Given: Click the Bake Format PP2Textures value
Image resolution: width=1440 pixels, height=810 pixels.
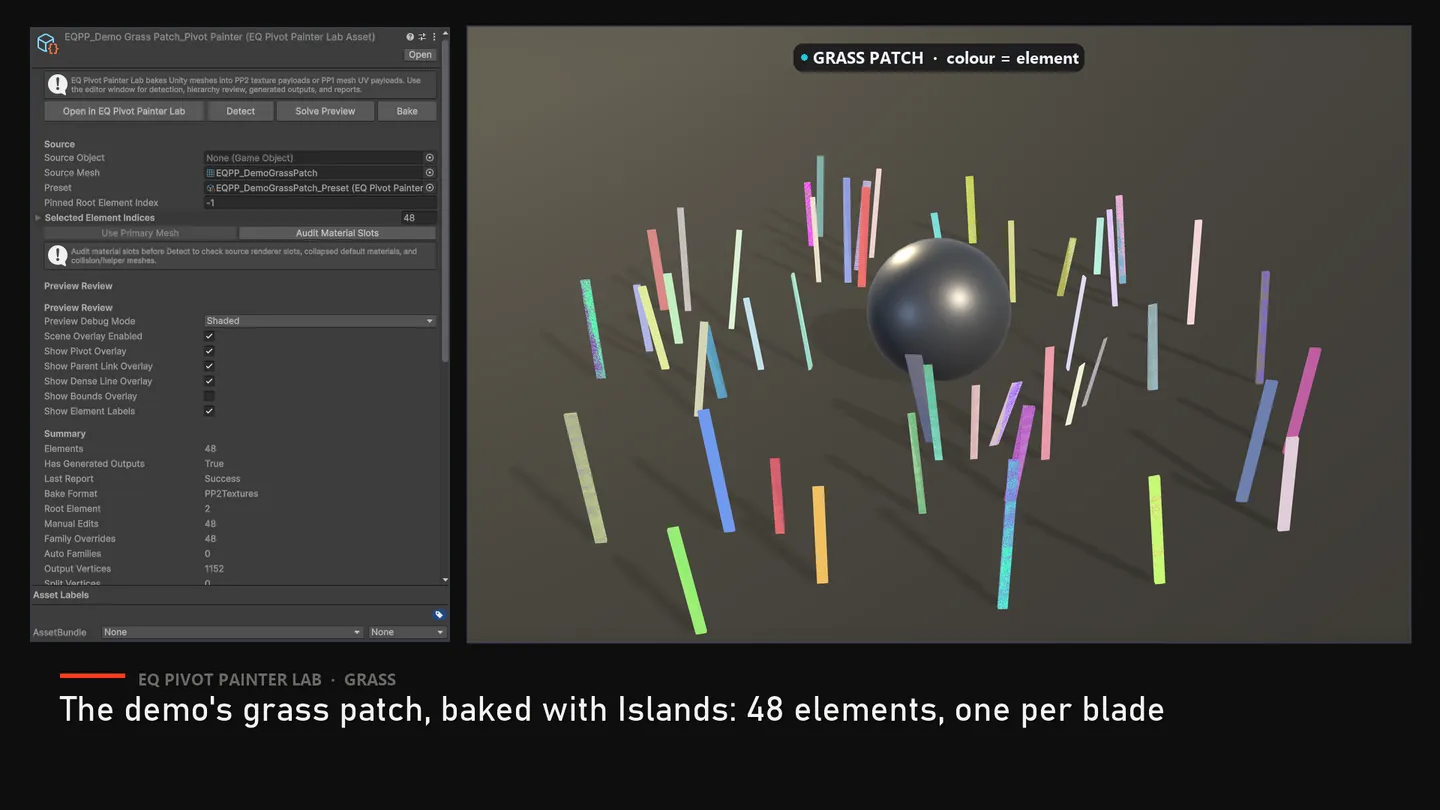Looking at the screenshot, I should (231, 494).
